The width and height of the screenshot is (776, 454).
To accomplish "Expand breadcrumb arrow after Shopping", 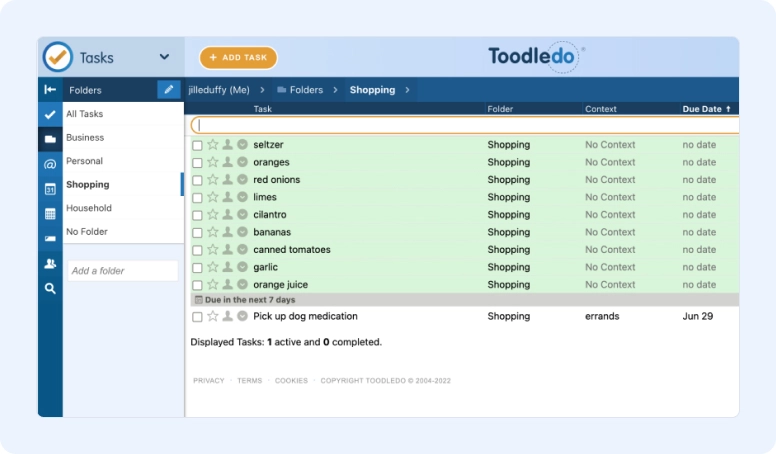I will click(x=409, y=90).
